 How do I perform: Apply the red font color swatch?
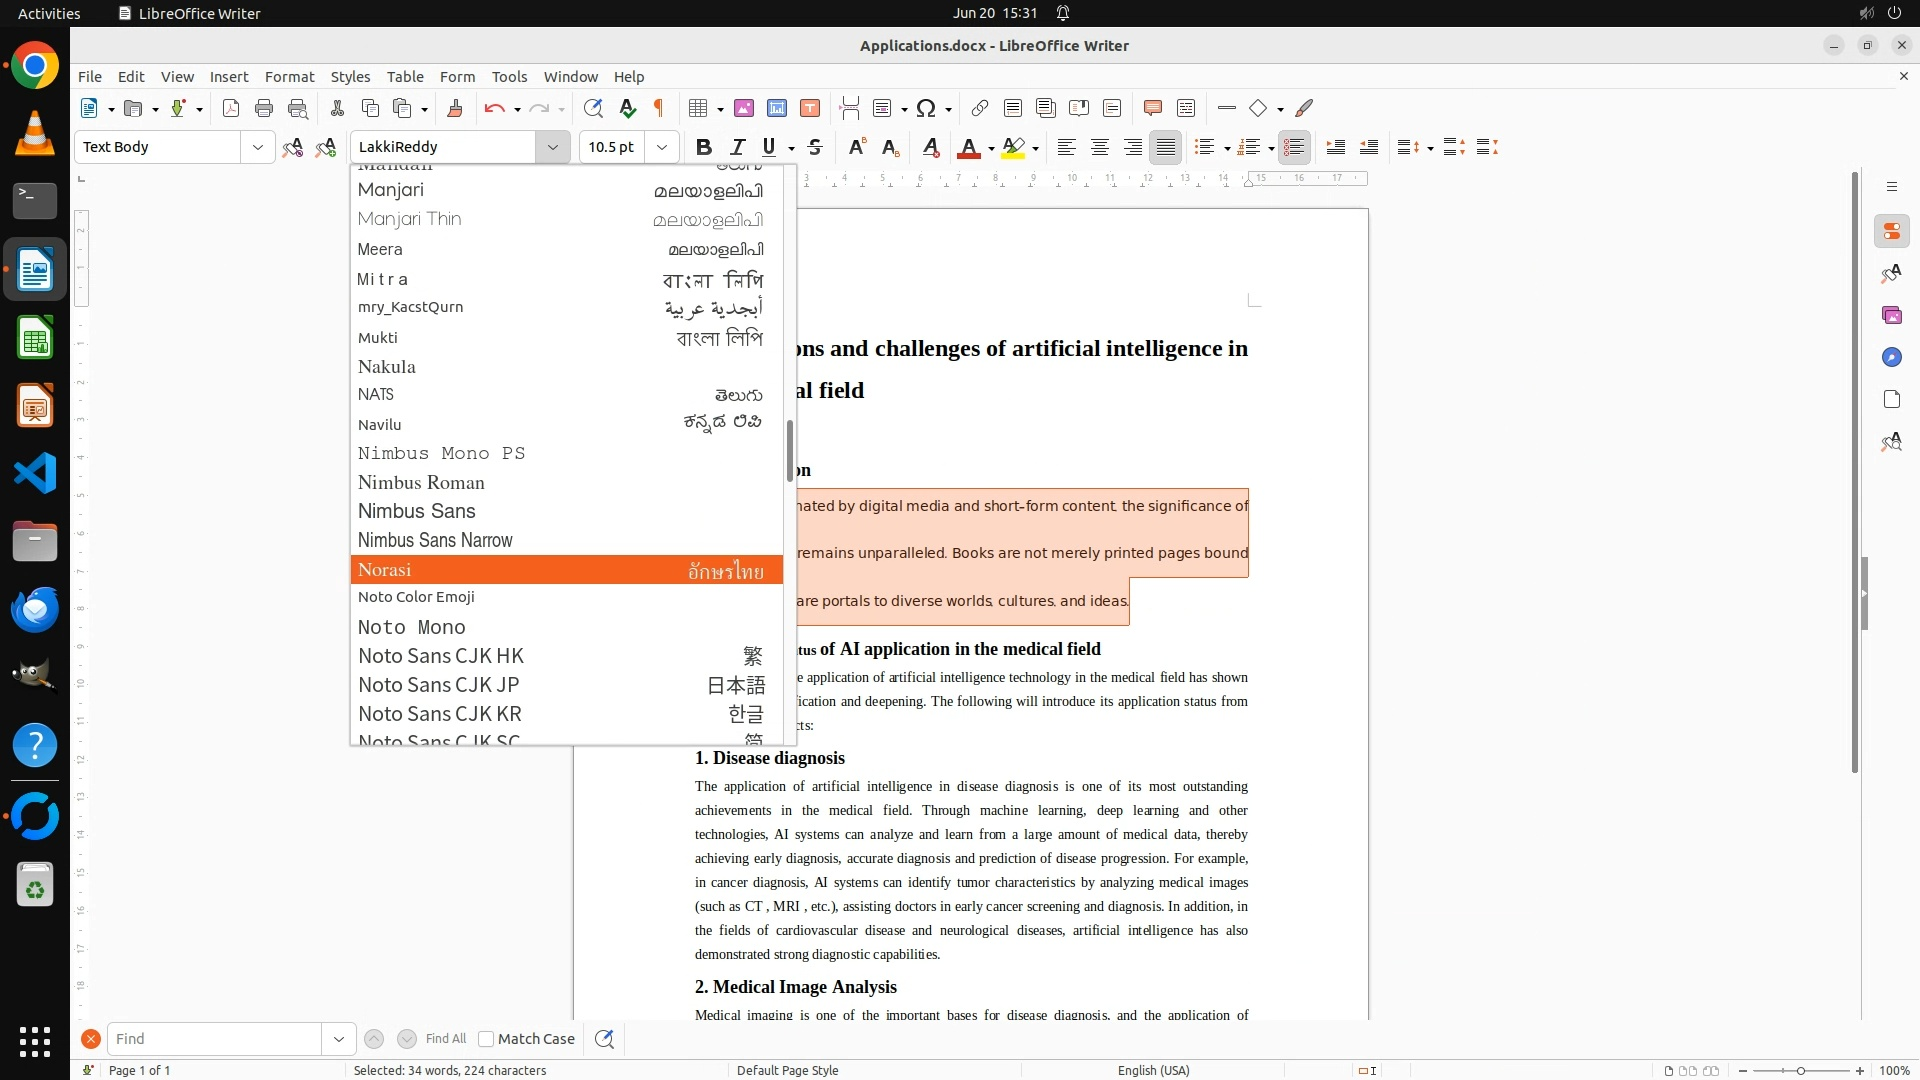[x=968, y=147]
